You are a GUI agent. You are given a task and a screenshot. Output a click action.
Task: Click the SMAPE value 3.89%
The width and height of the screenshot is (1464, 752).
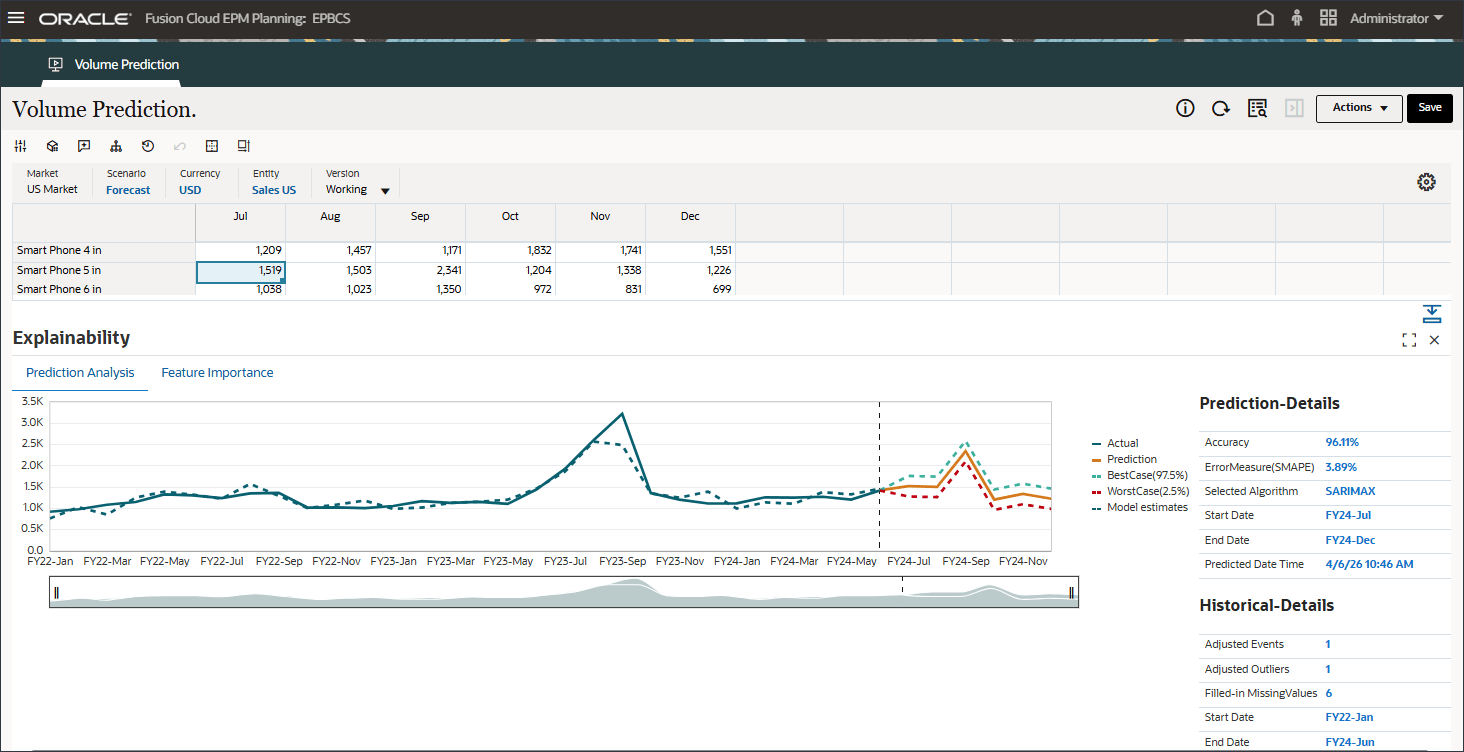[1341, 467]
